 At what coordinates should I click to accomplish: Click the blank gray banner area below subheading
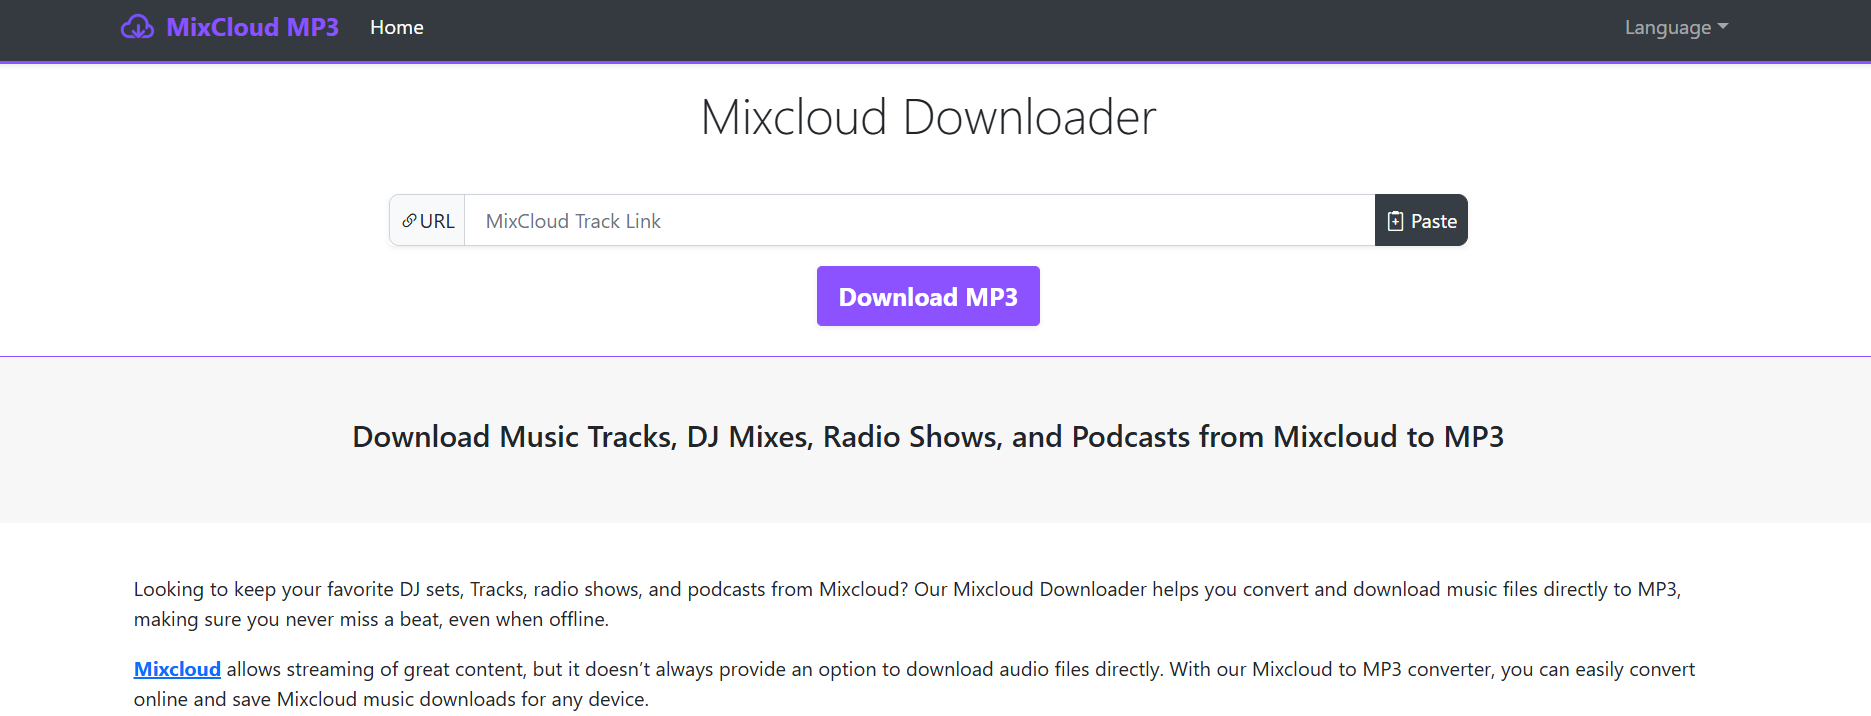click(928, 493)
